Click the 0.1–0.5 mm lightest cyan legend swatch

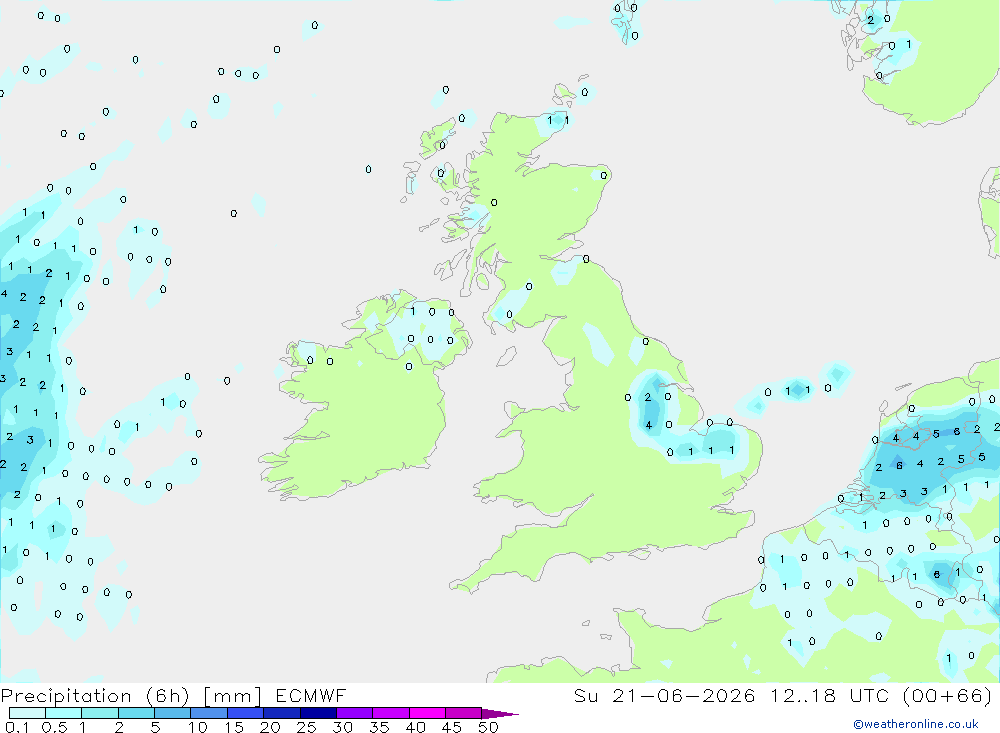click(x=27, y=713)
